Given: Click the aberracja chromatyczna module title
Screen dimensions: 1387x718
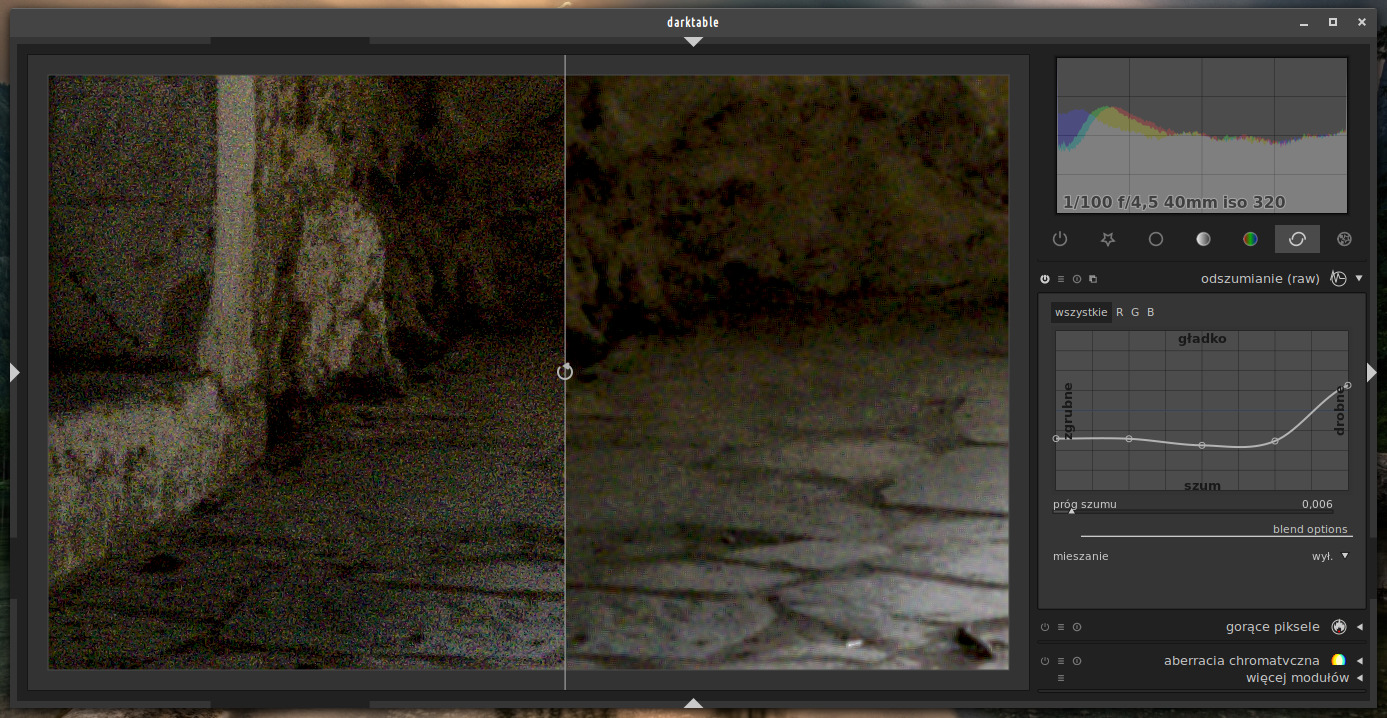Looking at the screenshot, I should [1242, 661].
